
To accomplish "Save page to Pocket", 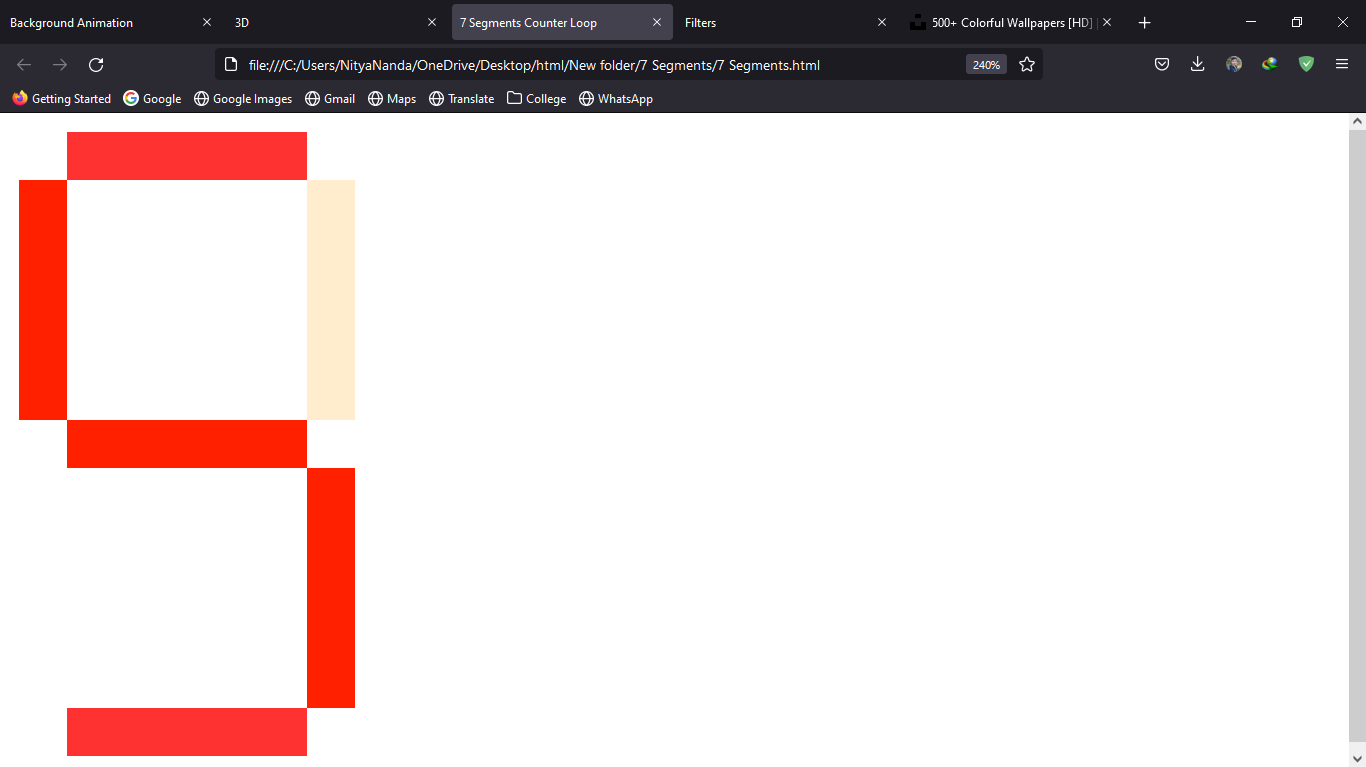I will click(1161, 64).
